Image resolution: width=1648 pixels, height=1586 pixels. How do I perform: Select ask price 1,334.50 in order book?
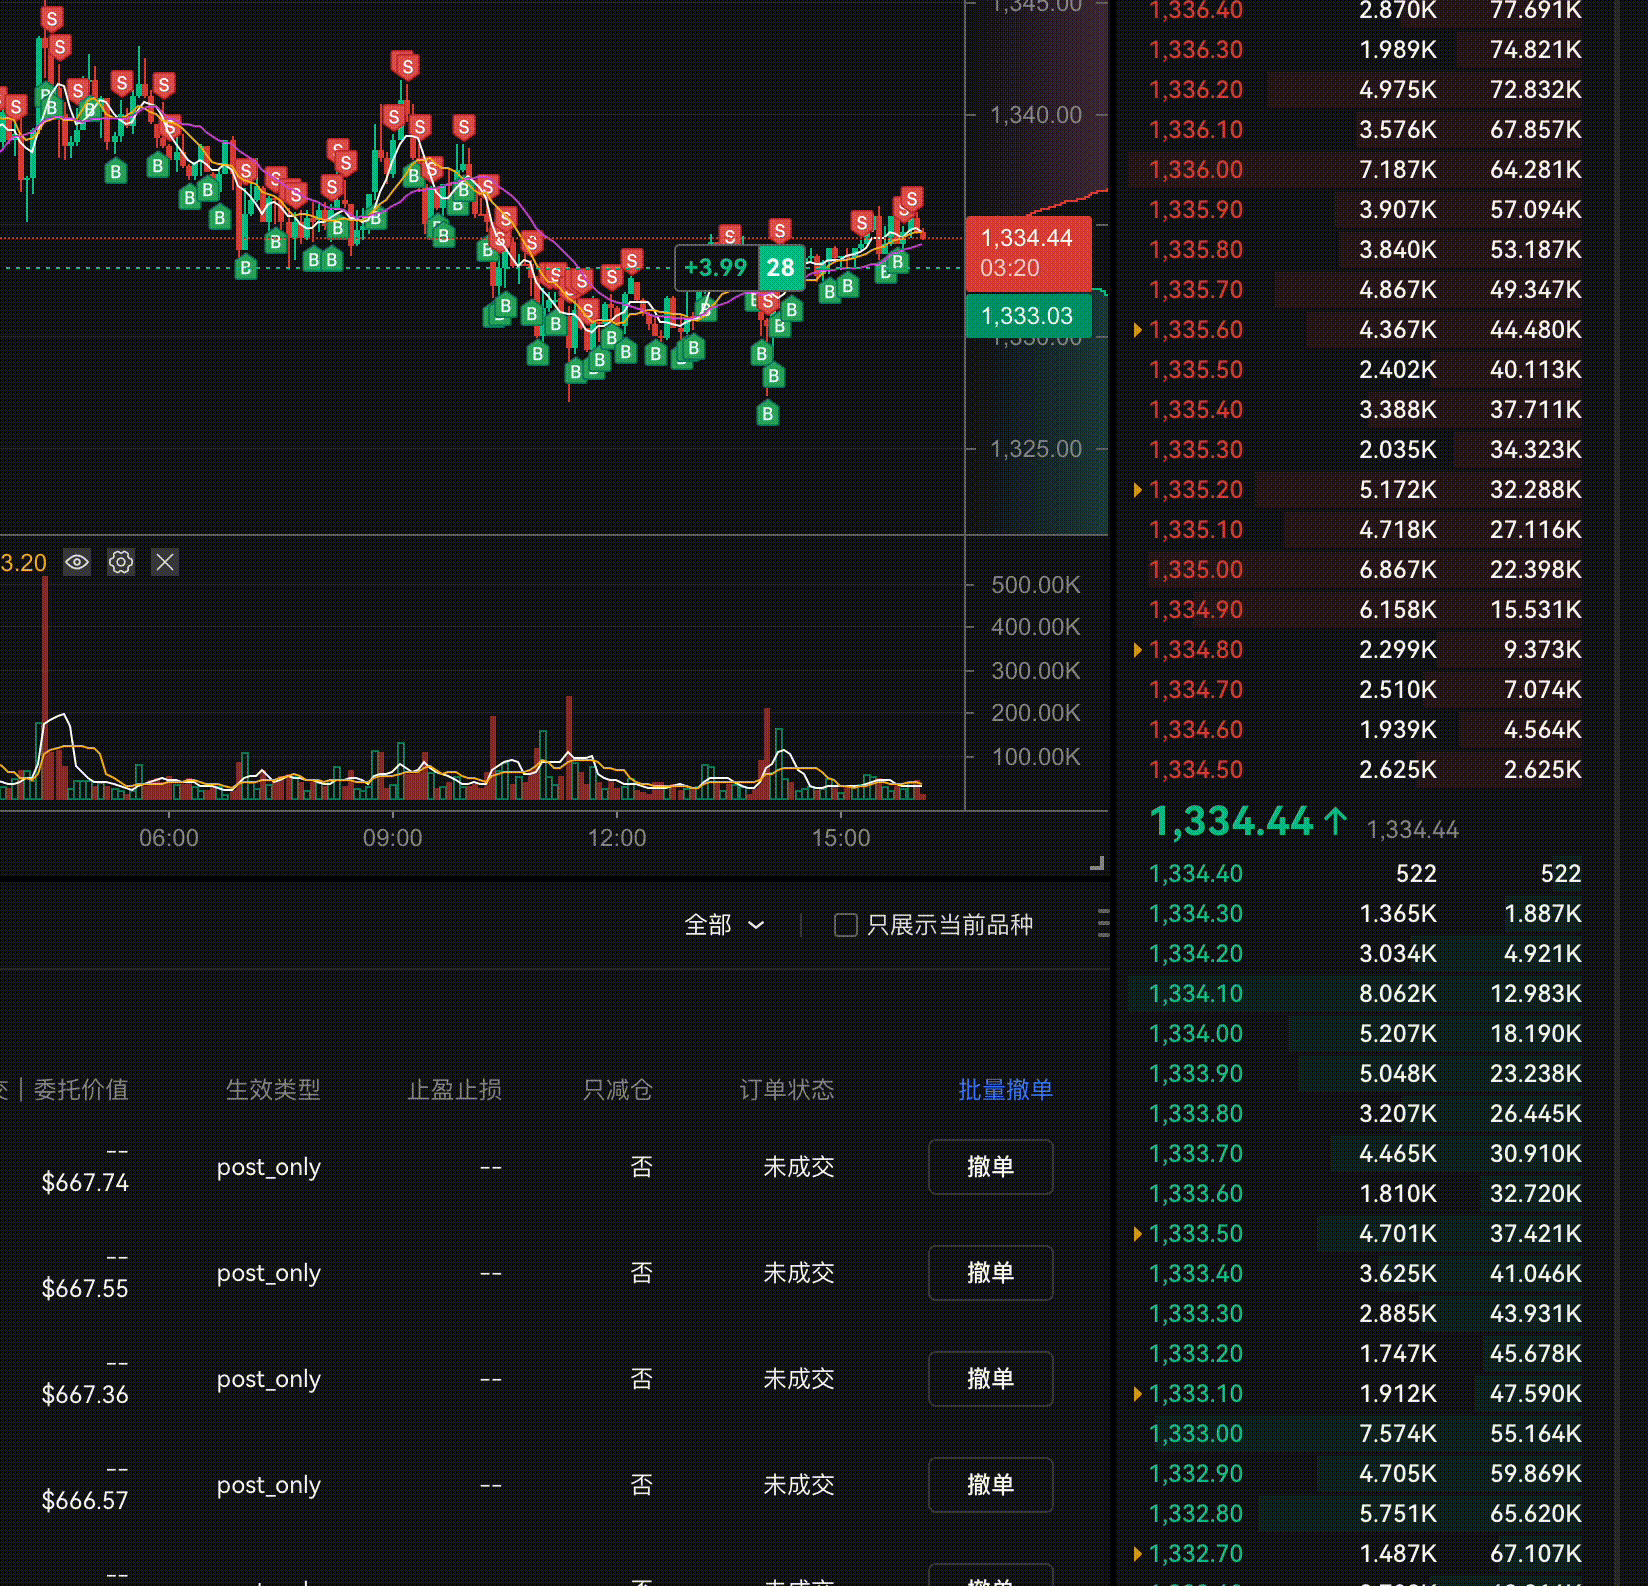click(x=1196, y=769)
